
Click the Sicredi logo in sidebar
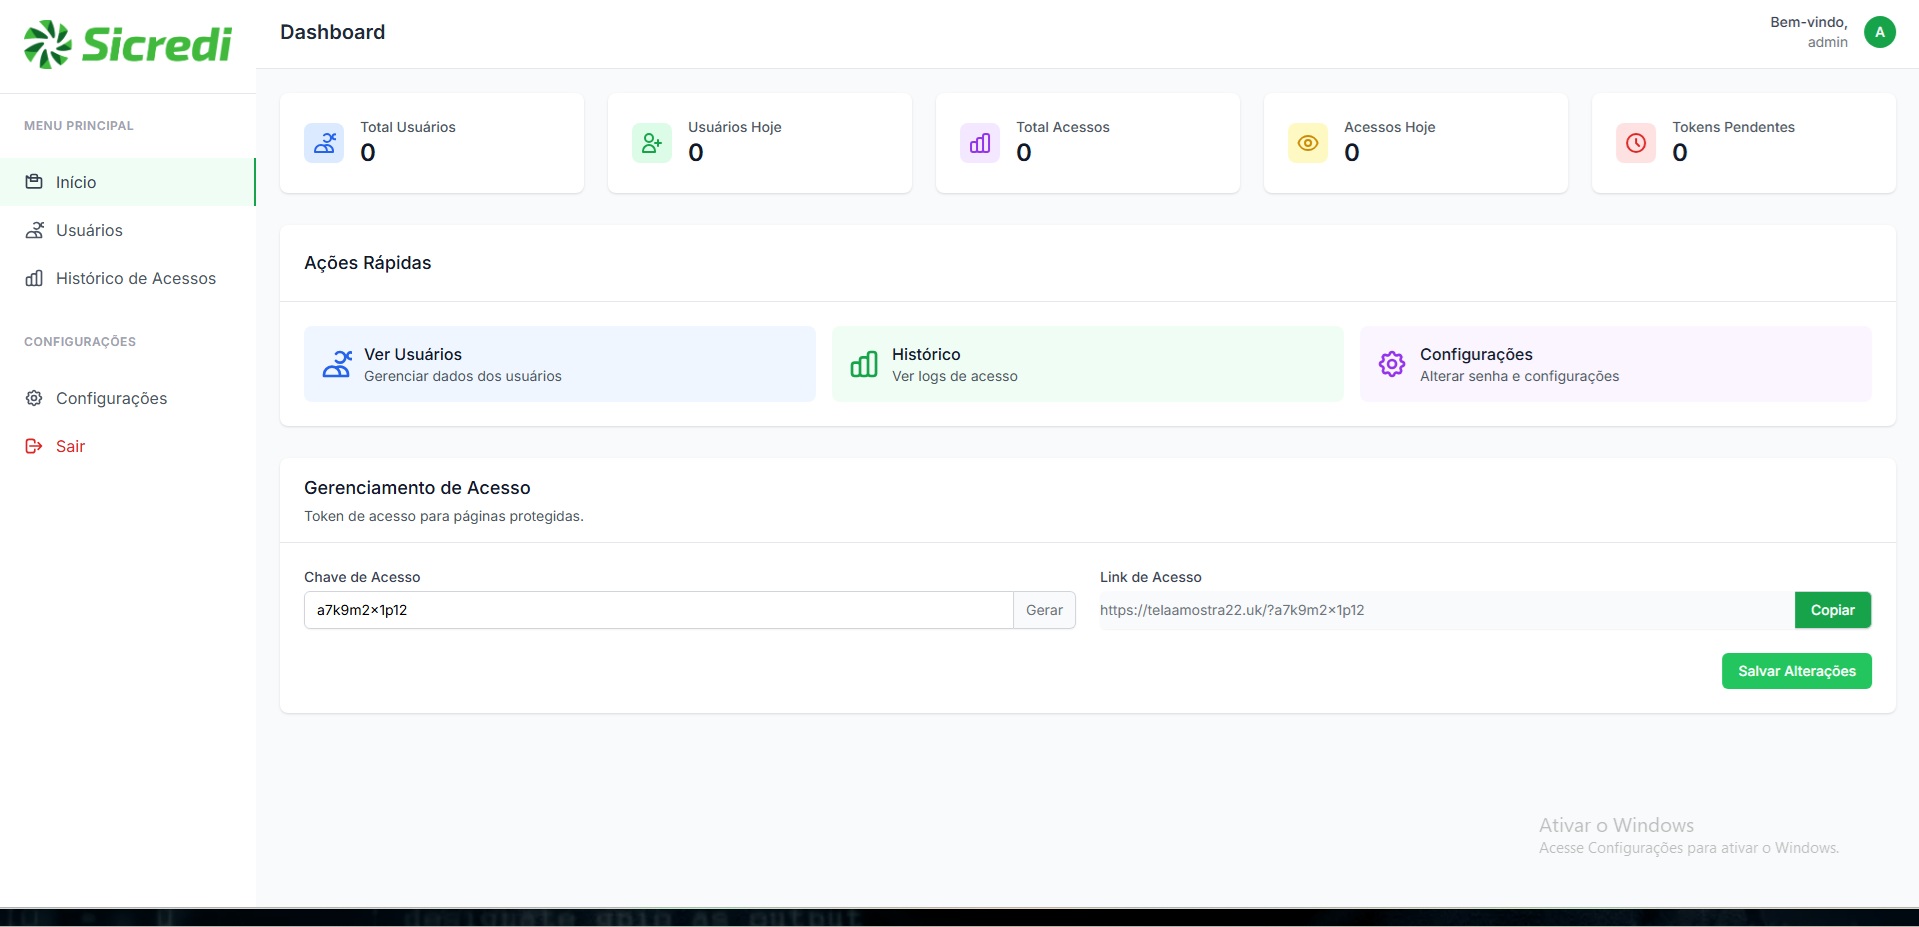(128, 45)
